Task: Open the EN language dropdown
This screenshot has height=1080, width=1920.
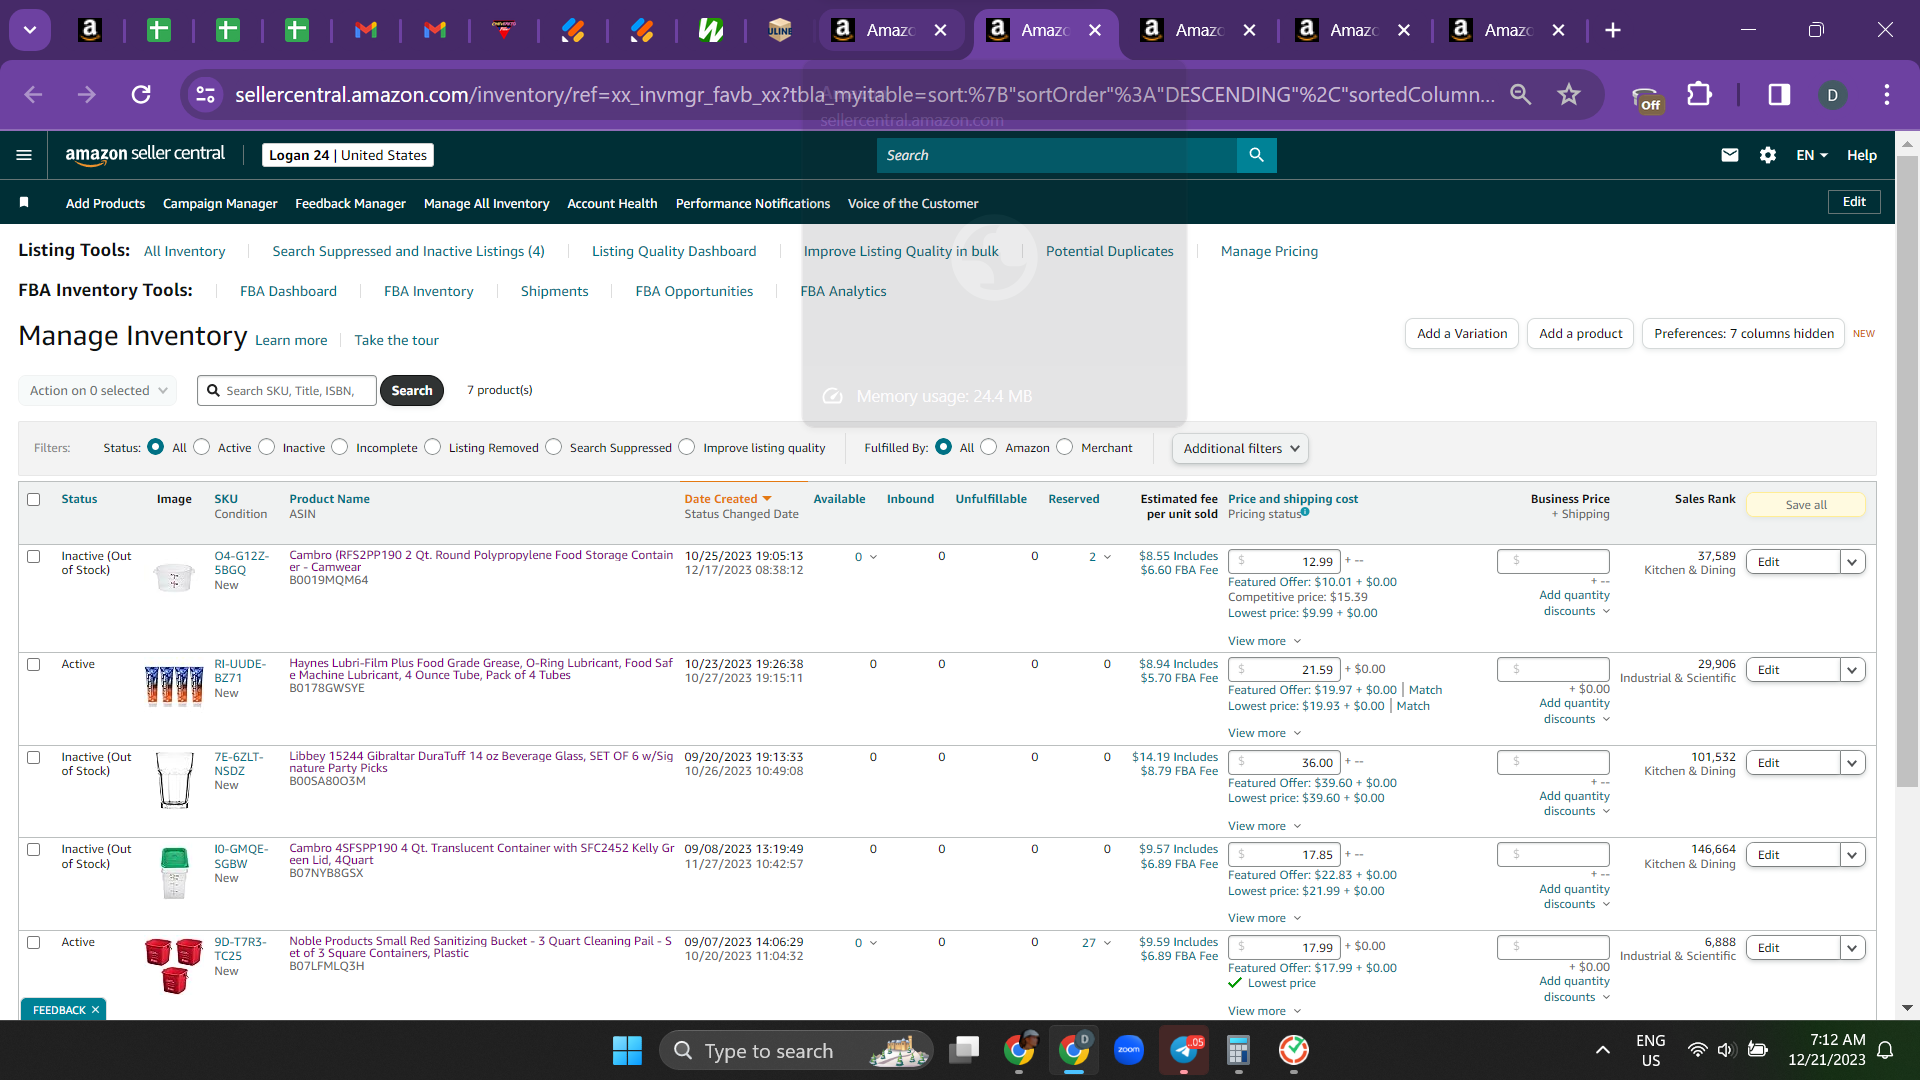Action: pos(1811,155)
